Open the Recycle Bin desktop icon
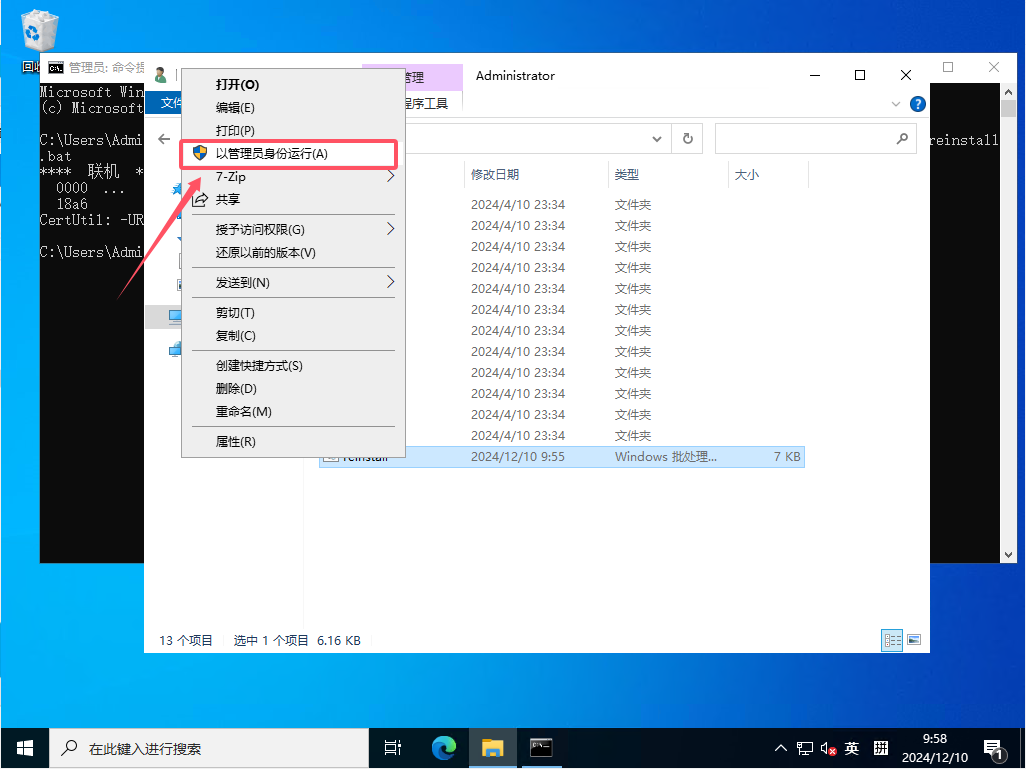The height and width of the screenshot is (769, 1026). click(x=40, y=39)
